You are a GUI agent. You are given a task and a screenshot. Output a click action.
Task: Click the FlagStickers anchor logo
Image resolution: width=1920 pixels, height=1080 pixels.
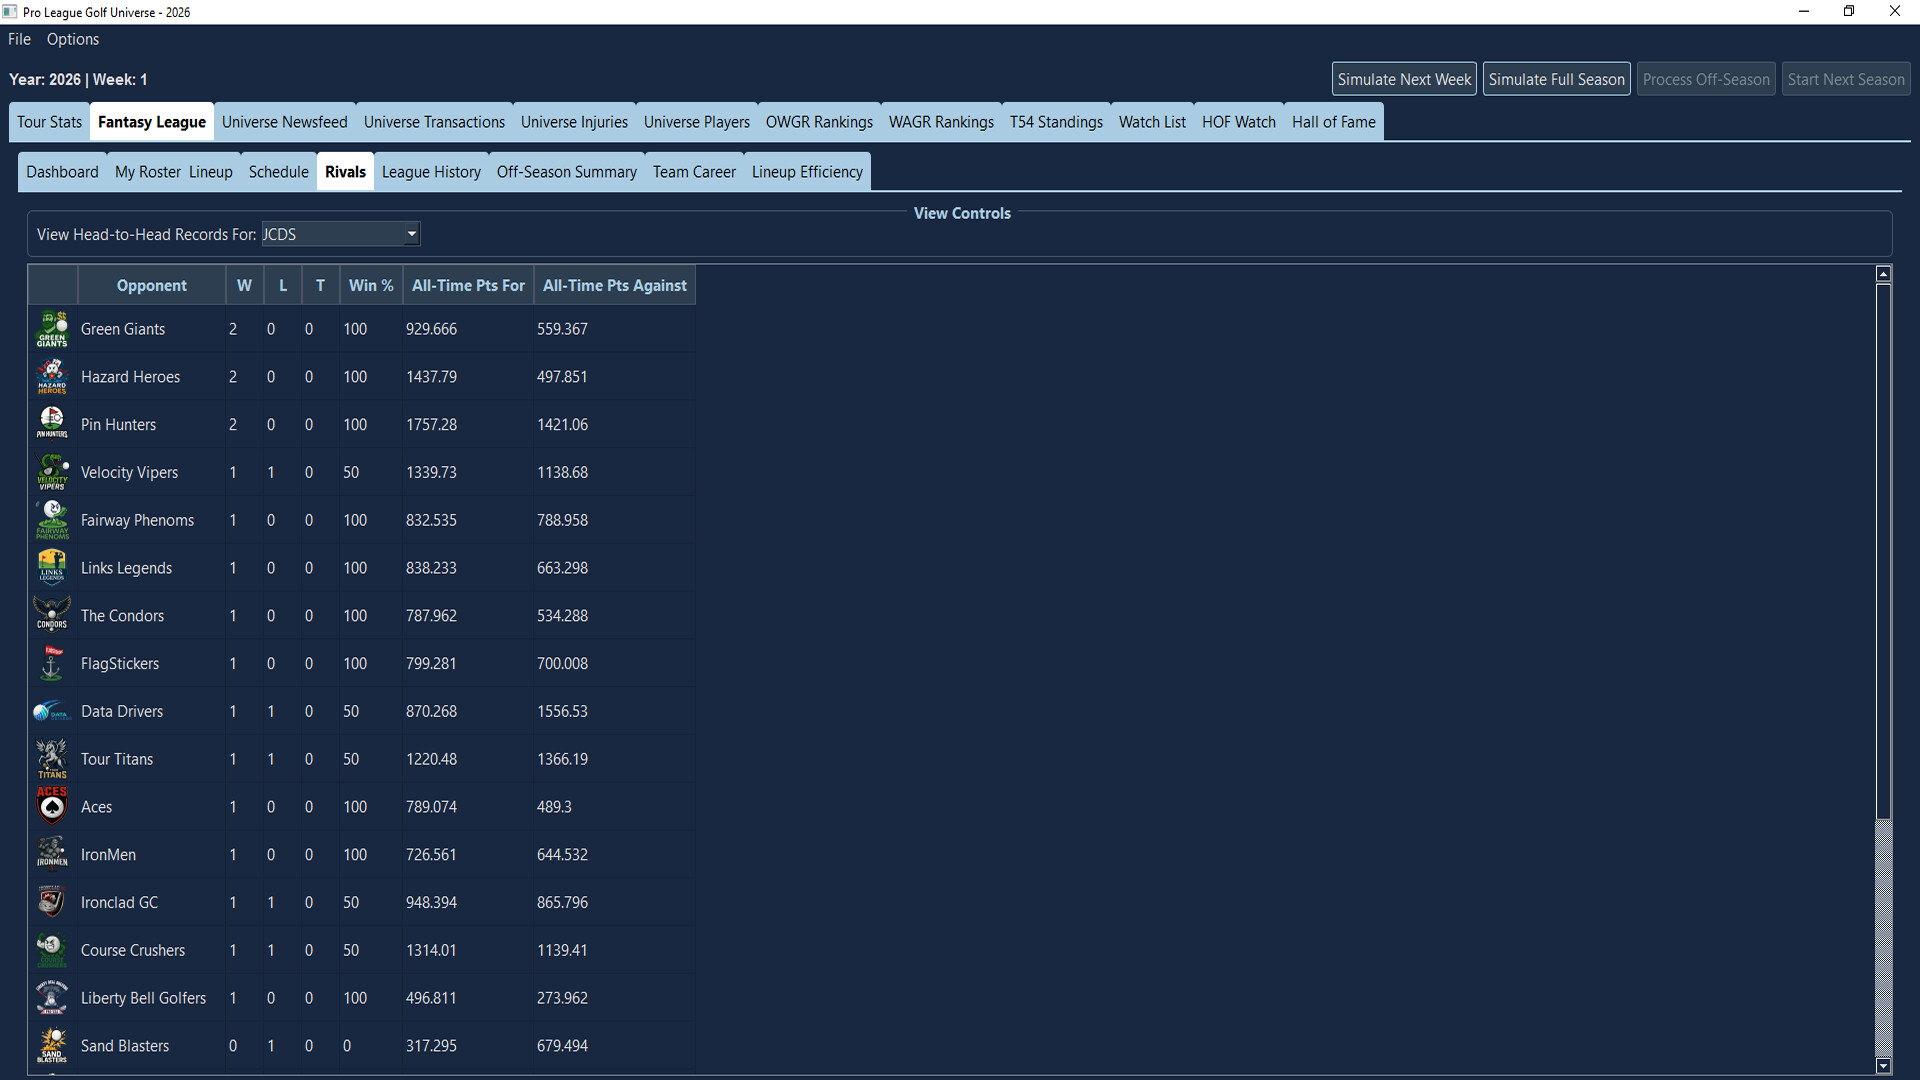[52, 662]
